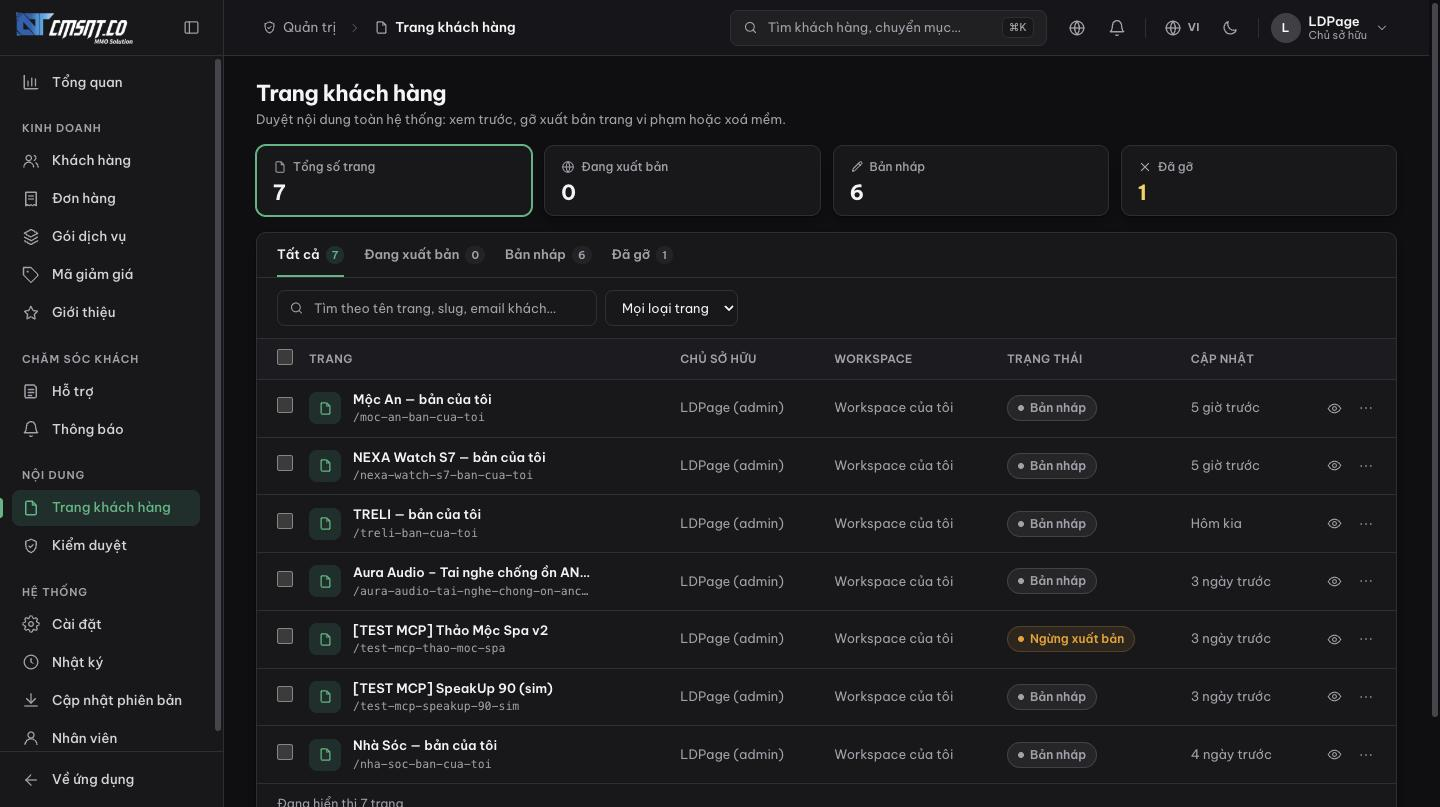Switch to Đang xuất bản tab

[x=424, y=255]
